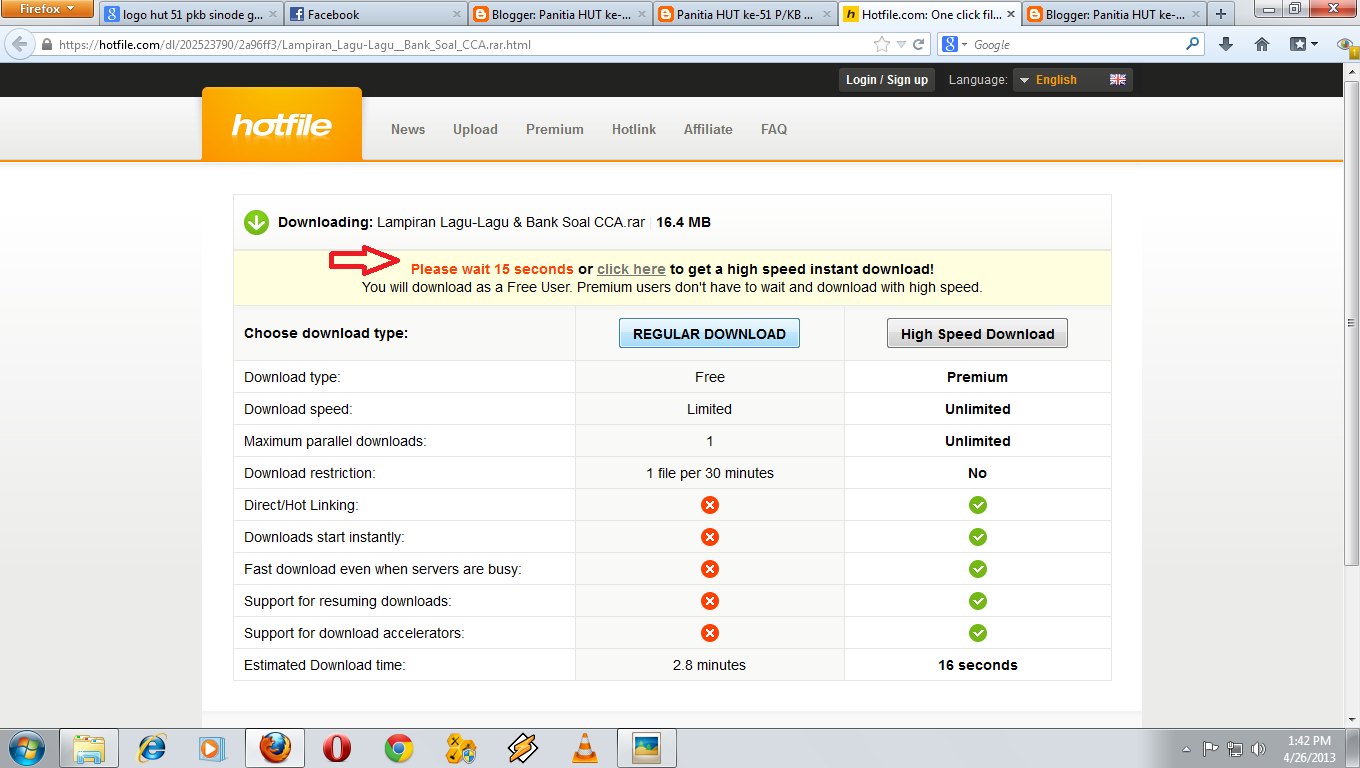The height and width of the screenshot is (768, 1360).
Task: Open the FAQ nav item
Action: [774, 129]
